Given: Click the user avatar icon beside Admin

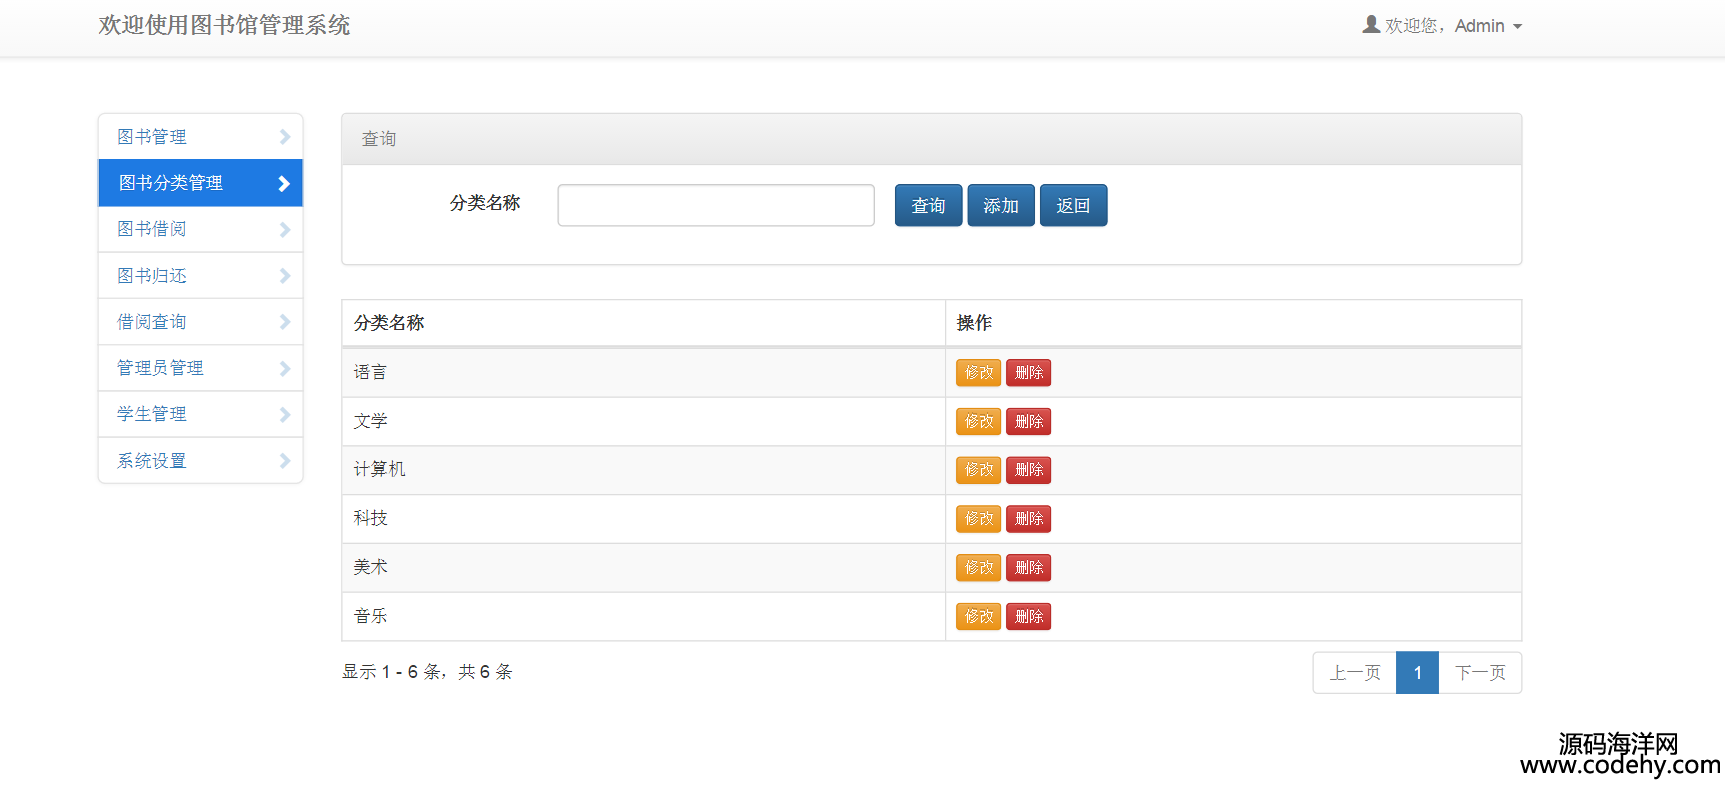Looking at the screenshot, I should [x=1371, y=25].
